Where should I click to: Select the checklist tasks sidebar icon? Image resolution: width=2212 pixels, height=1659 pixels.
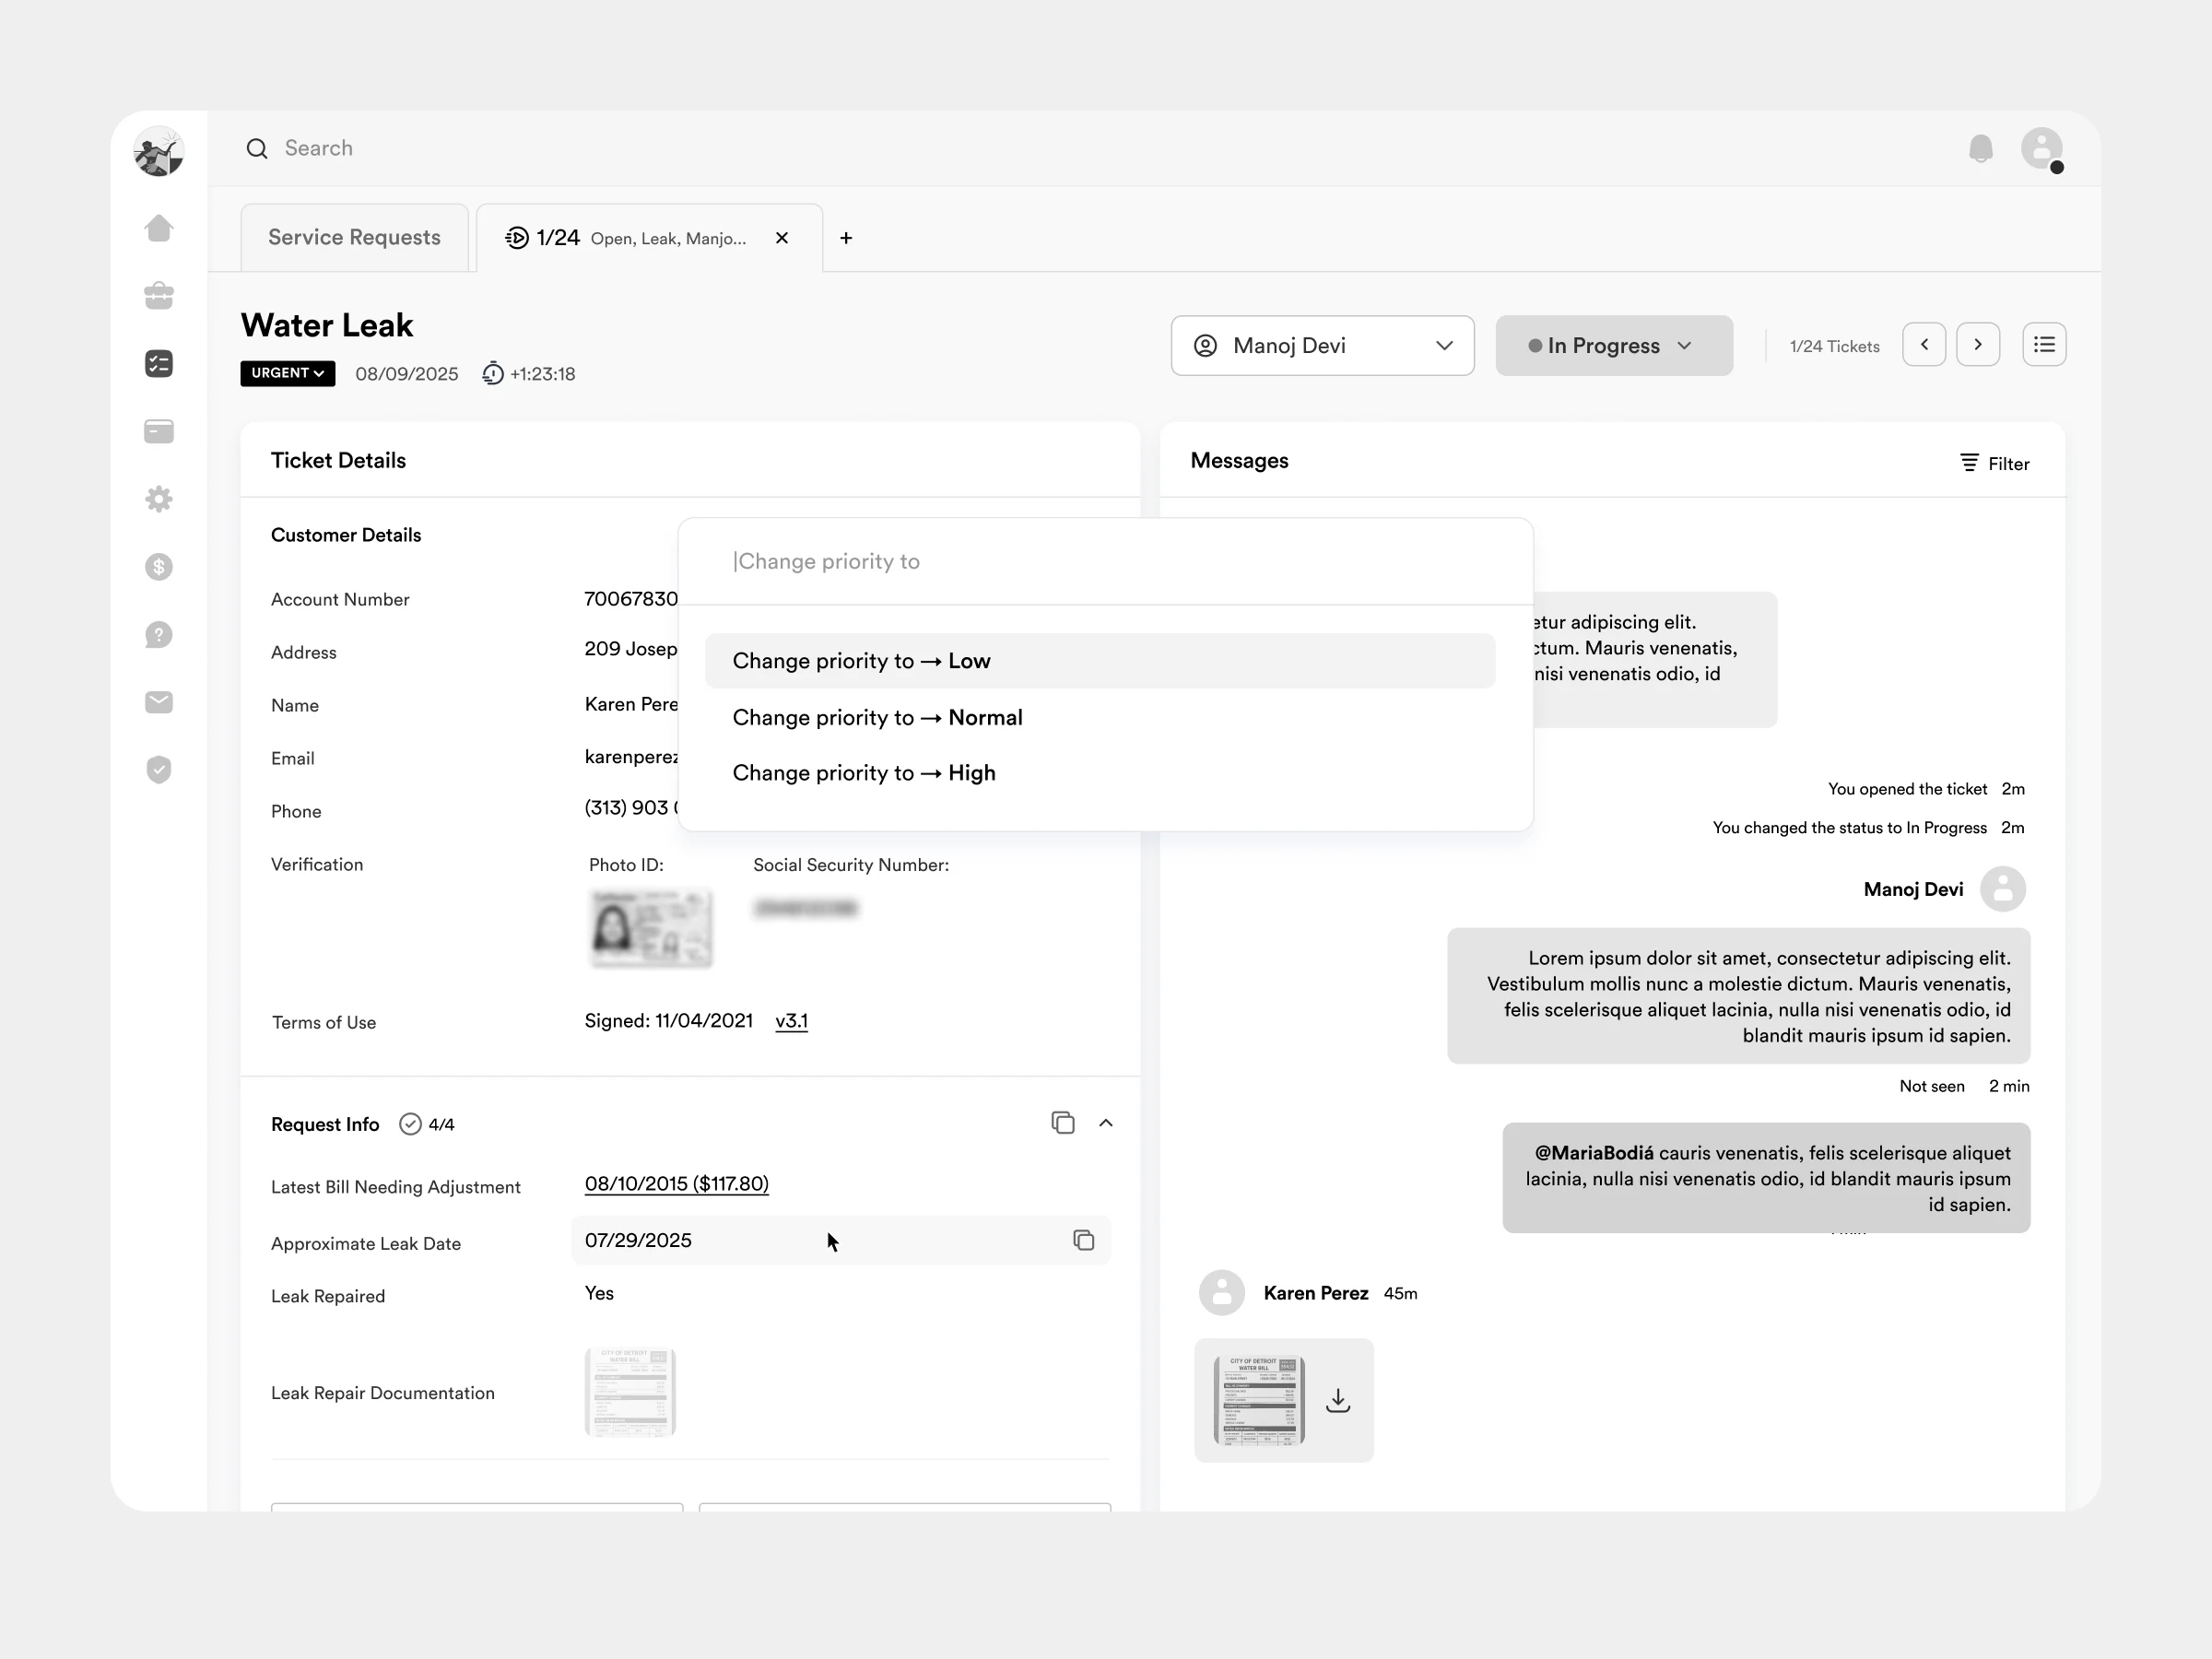click(x=159, y=364)
